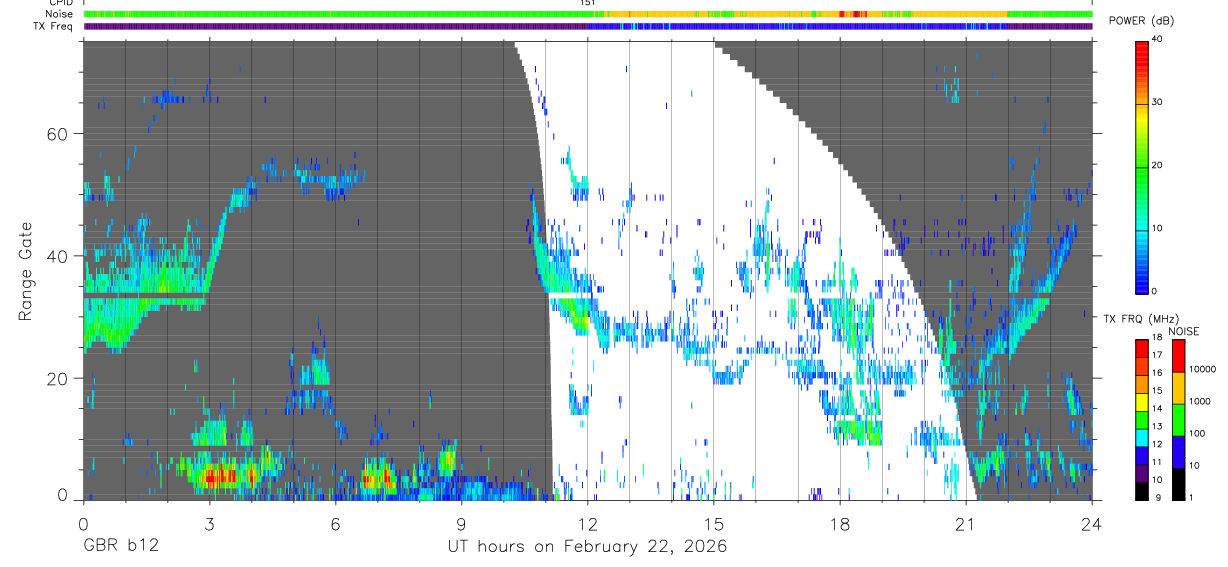
Task: Click the 'UT hours on February 22, 2026' axis title
Action: [x=586, y=547]
